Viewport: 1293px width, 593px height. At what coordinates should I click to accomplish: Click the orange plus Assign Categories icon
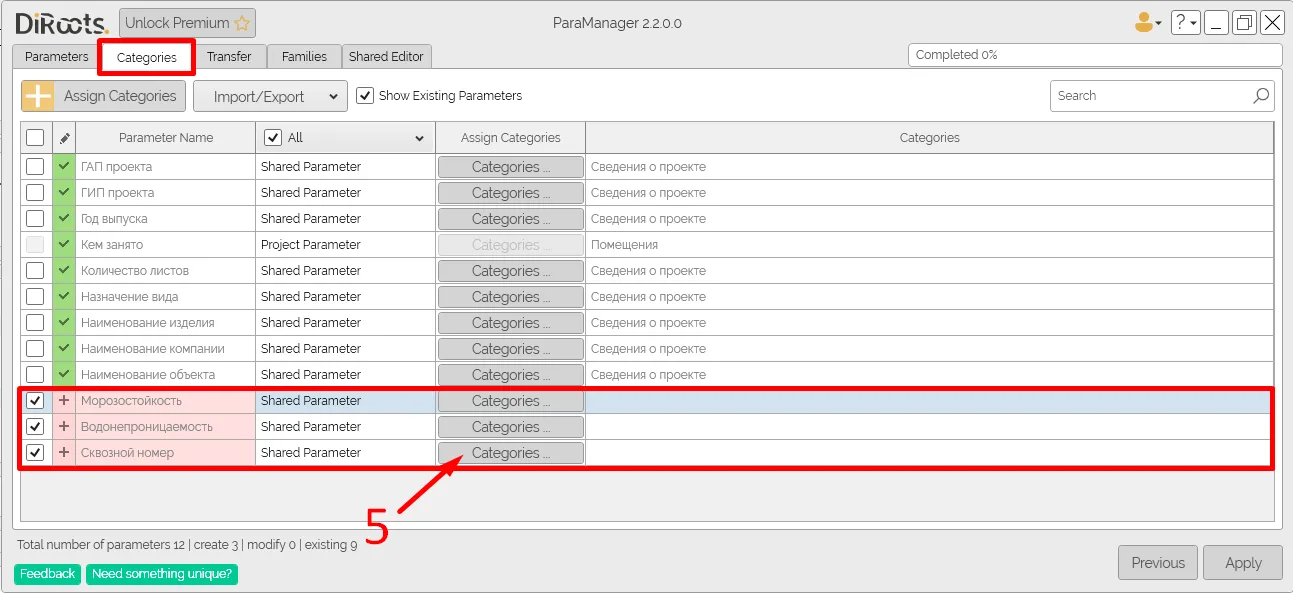coord(38,96)
